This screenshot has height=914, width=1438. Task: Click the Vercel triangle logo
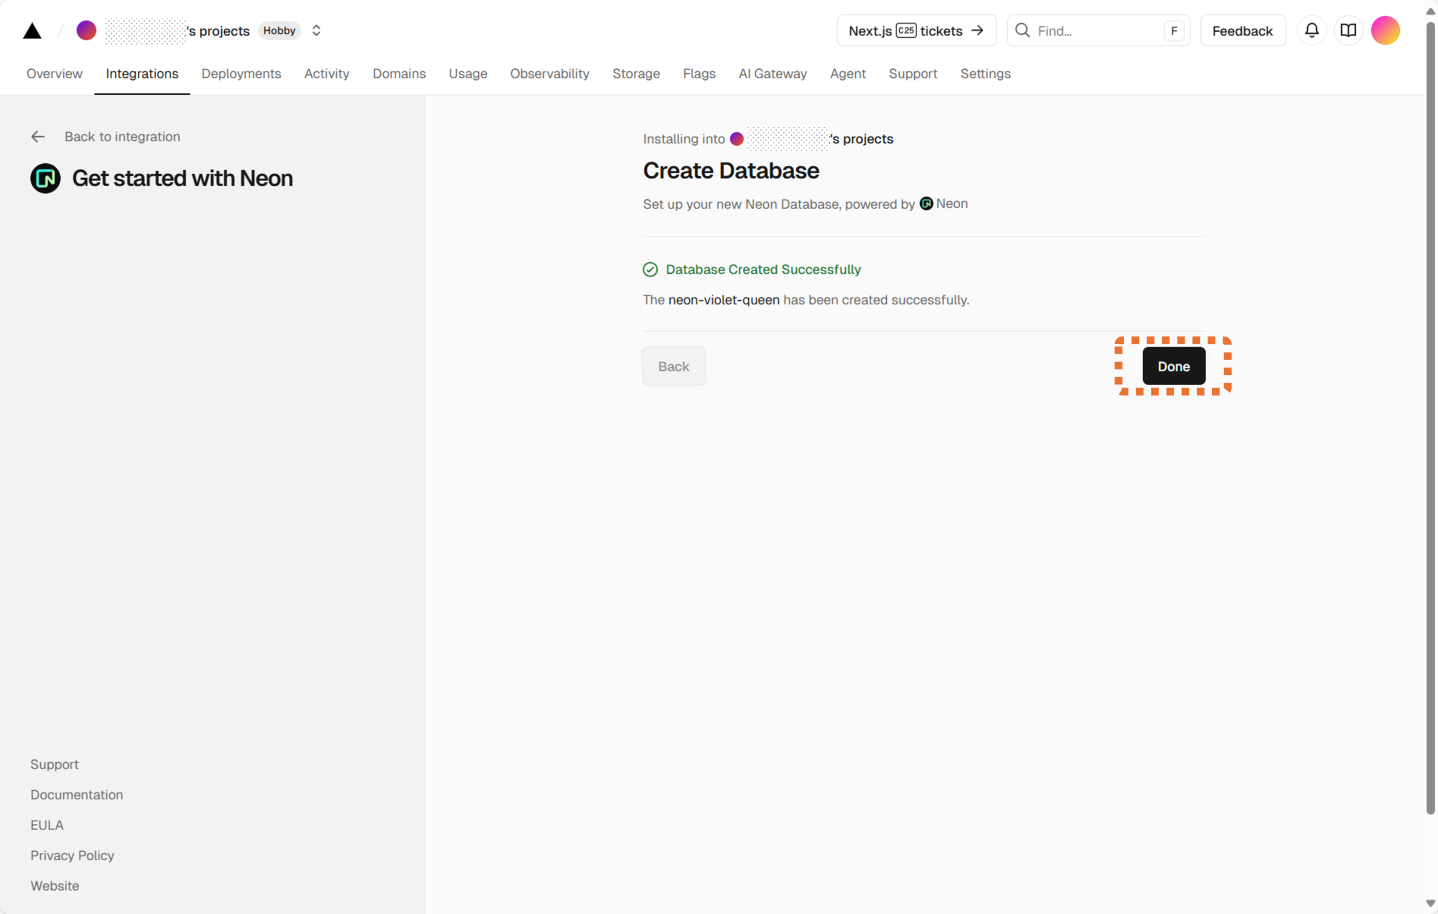click(x=32, y=31)
